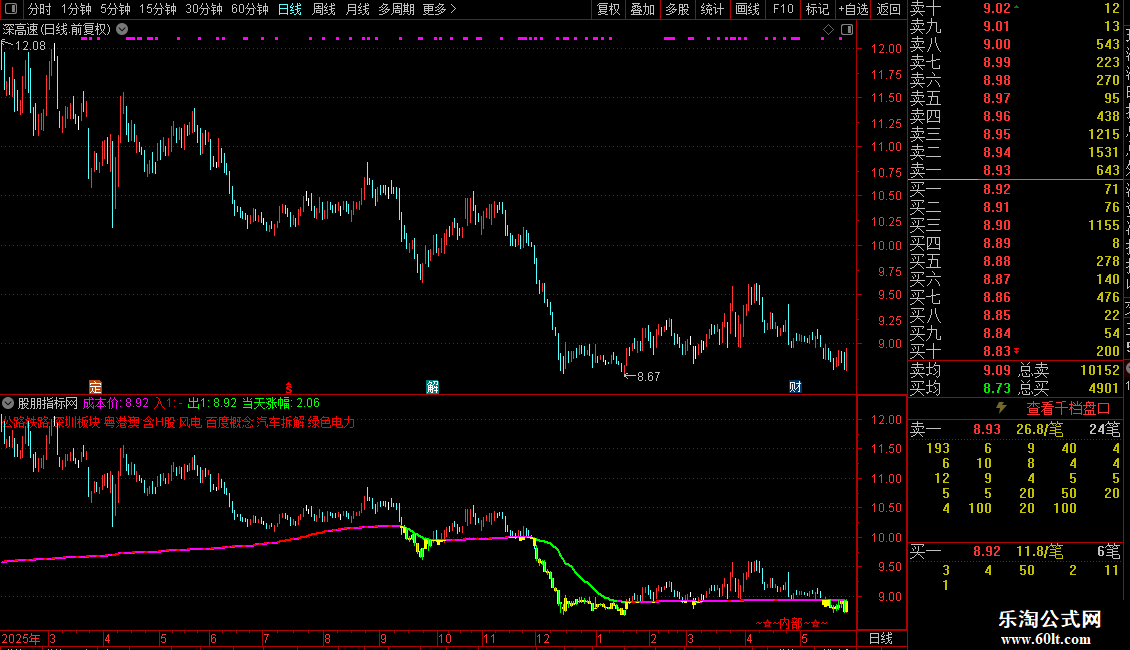This screenshot has height=650, width=1130.
Task: Click 总卖 10152 total value
Action: (x=1099, y=370)
